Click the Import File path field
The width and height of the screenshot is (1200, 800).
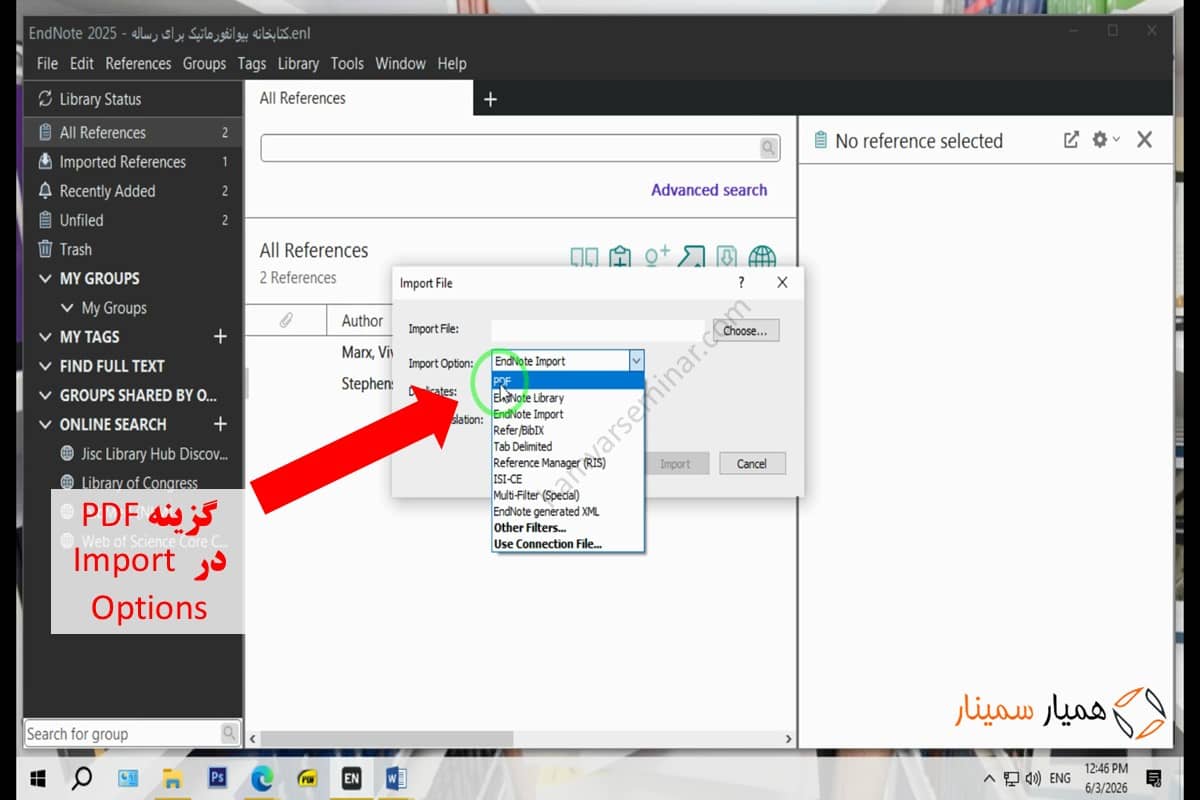598,330
